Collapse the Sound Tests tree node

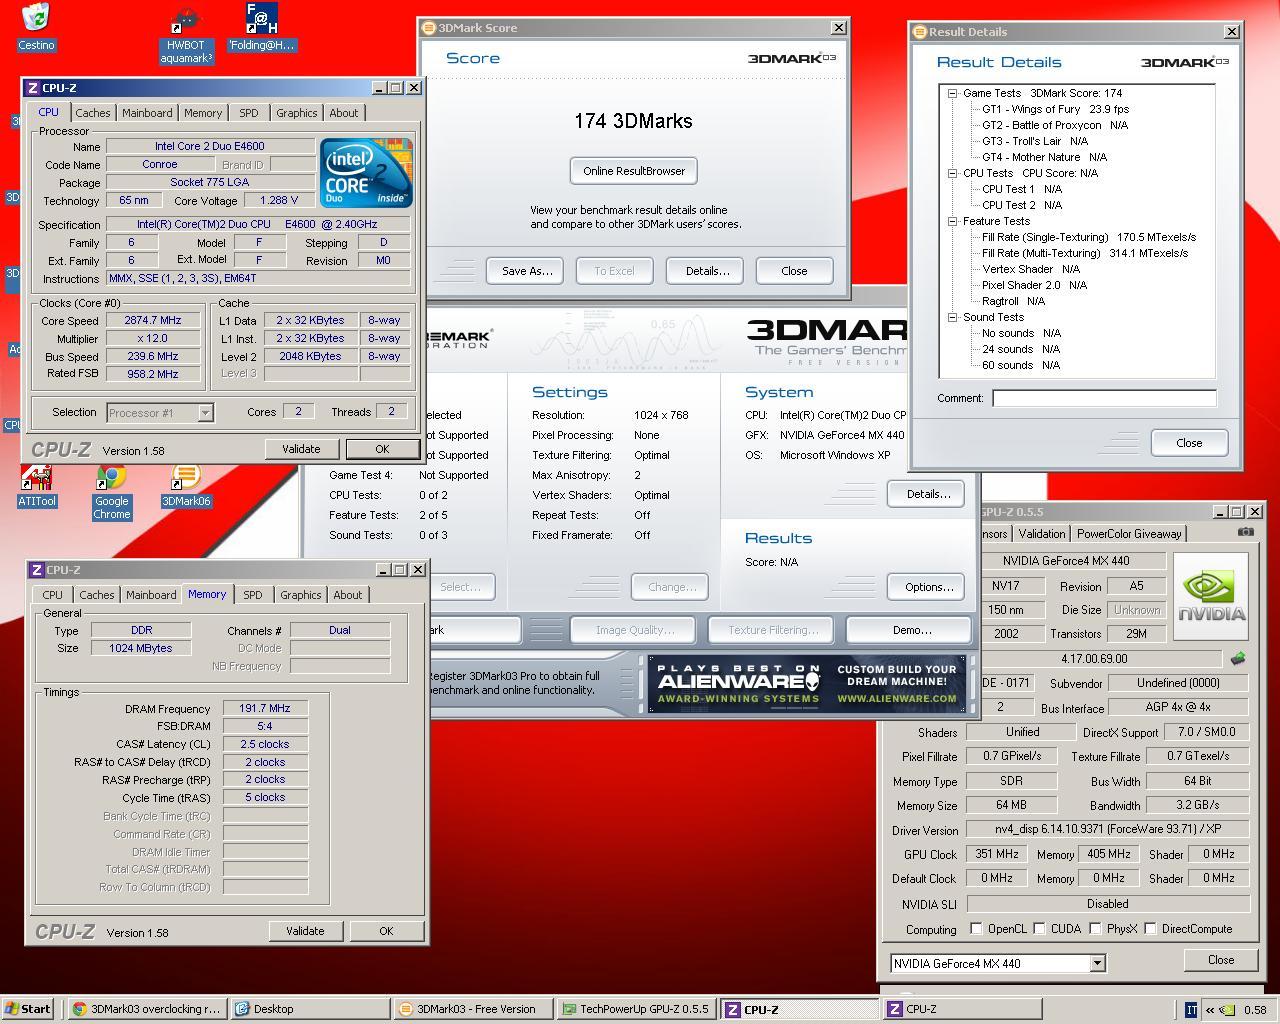954,317
